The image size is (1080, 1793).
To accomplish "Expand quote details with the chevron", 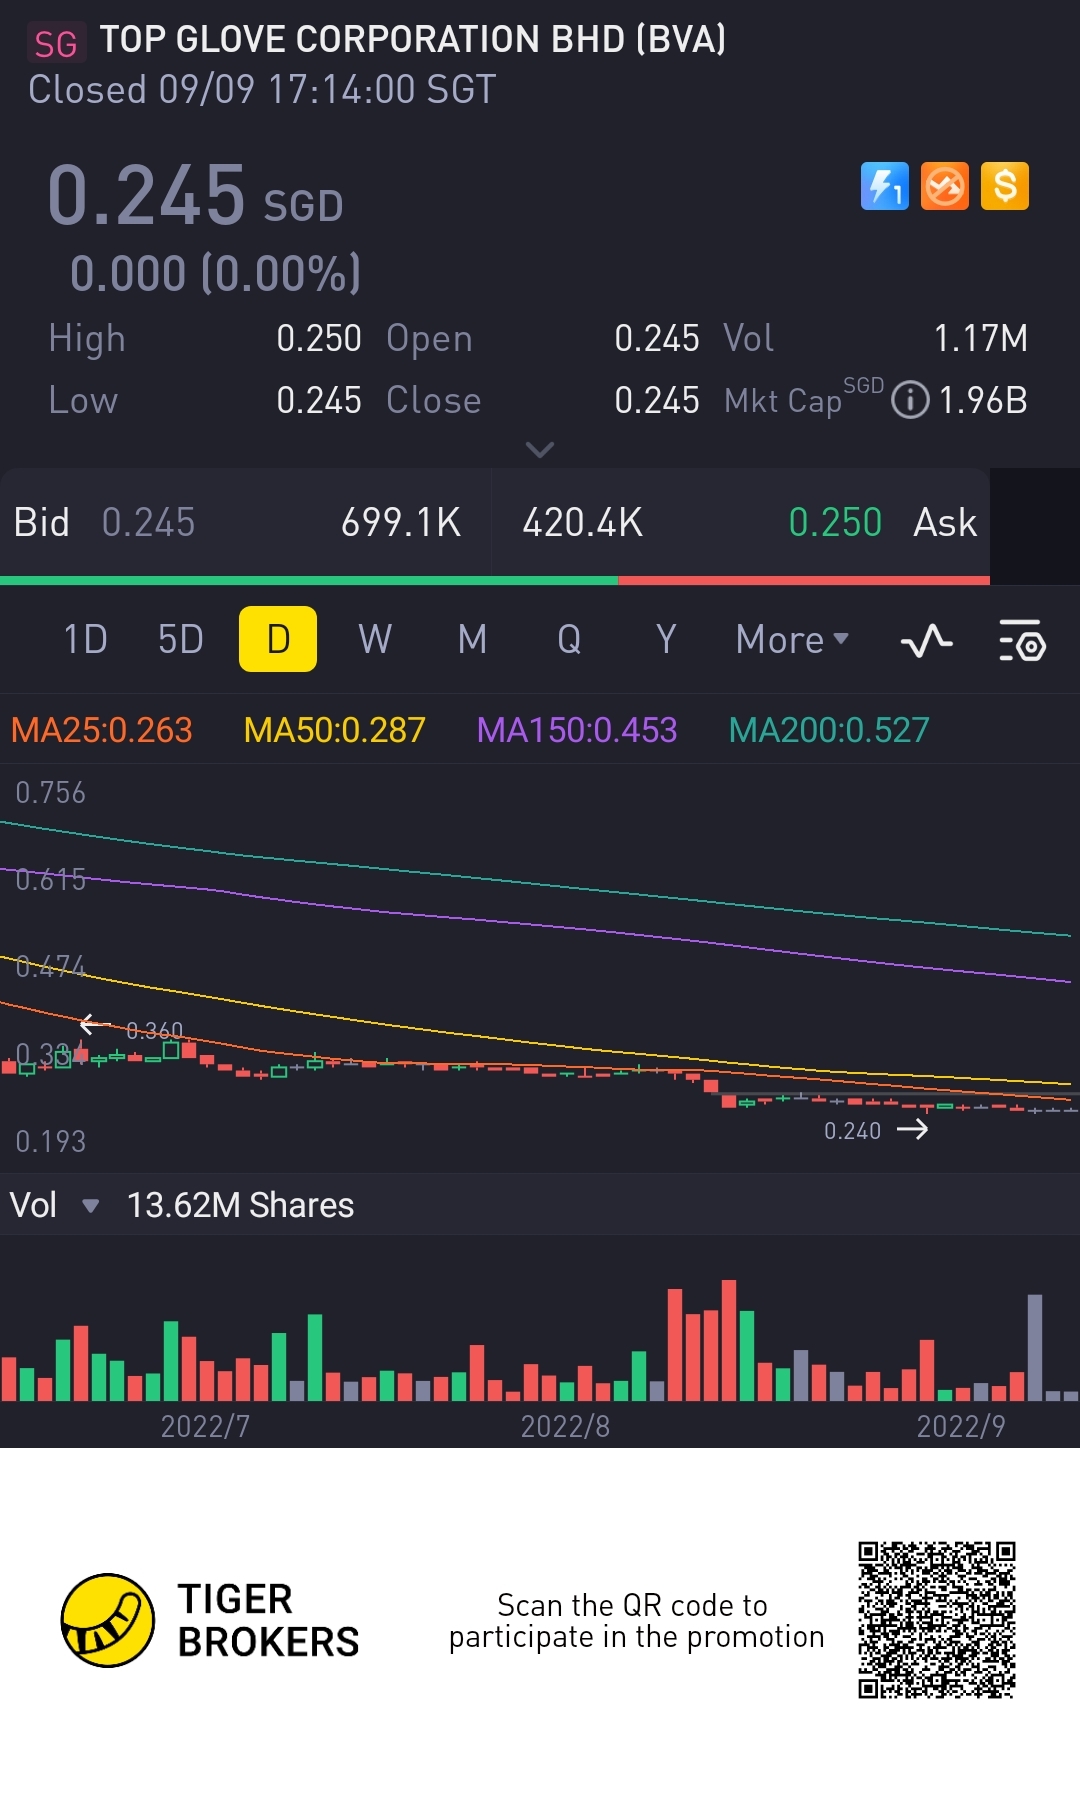I will [x=540, y=450].
